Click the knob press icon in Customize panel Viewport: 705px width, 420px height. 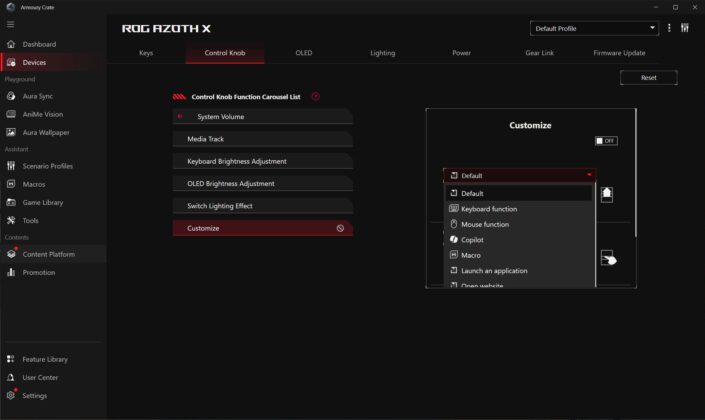(x=607, y=194)
